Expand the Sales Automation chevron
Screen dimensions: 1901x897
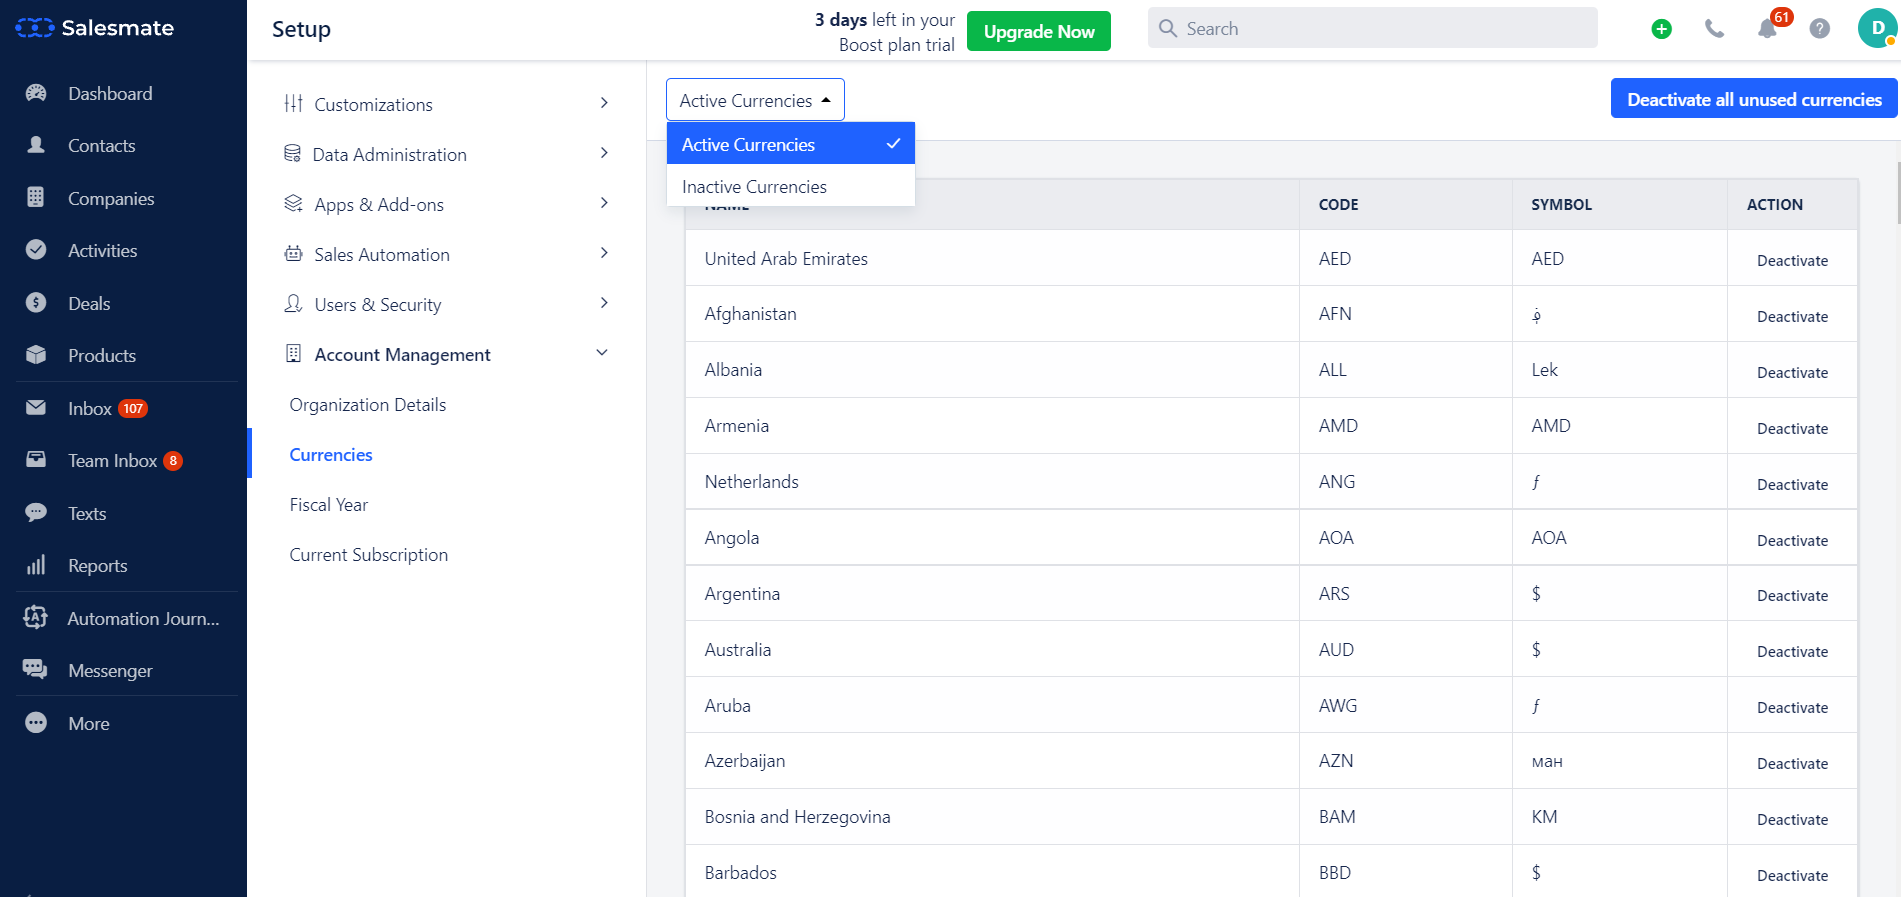pos(604,253)
